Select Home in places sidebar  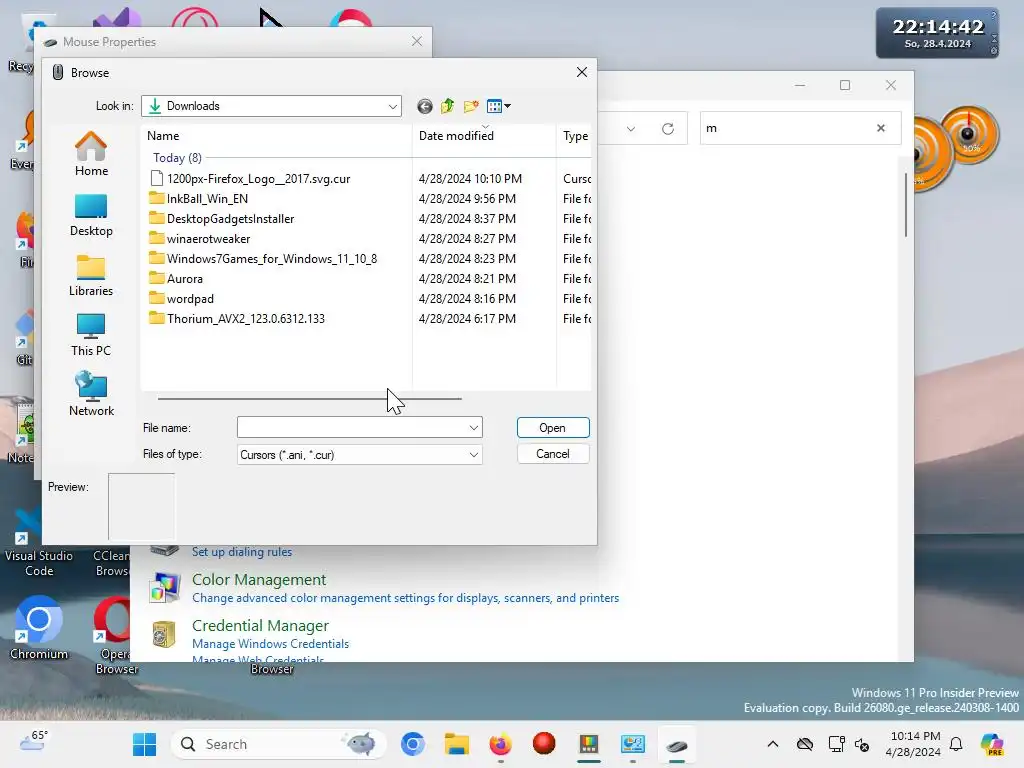click(91, 153)
